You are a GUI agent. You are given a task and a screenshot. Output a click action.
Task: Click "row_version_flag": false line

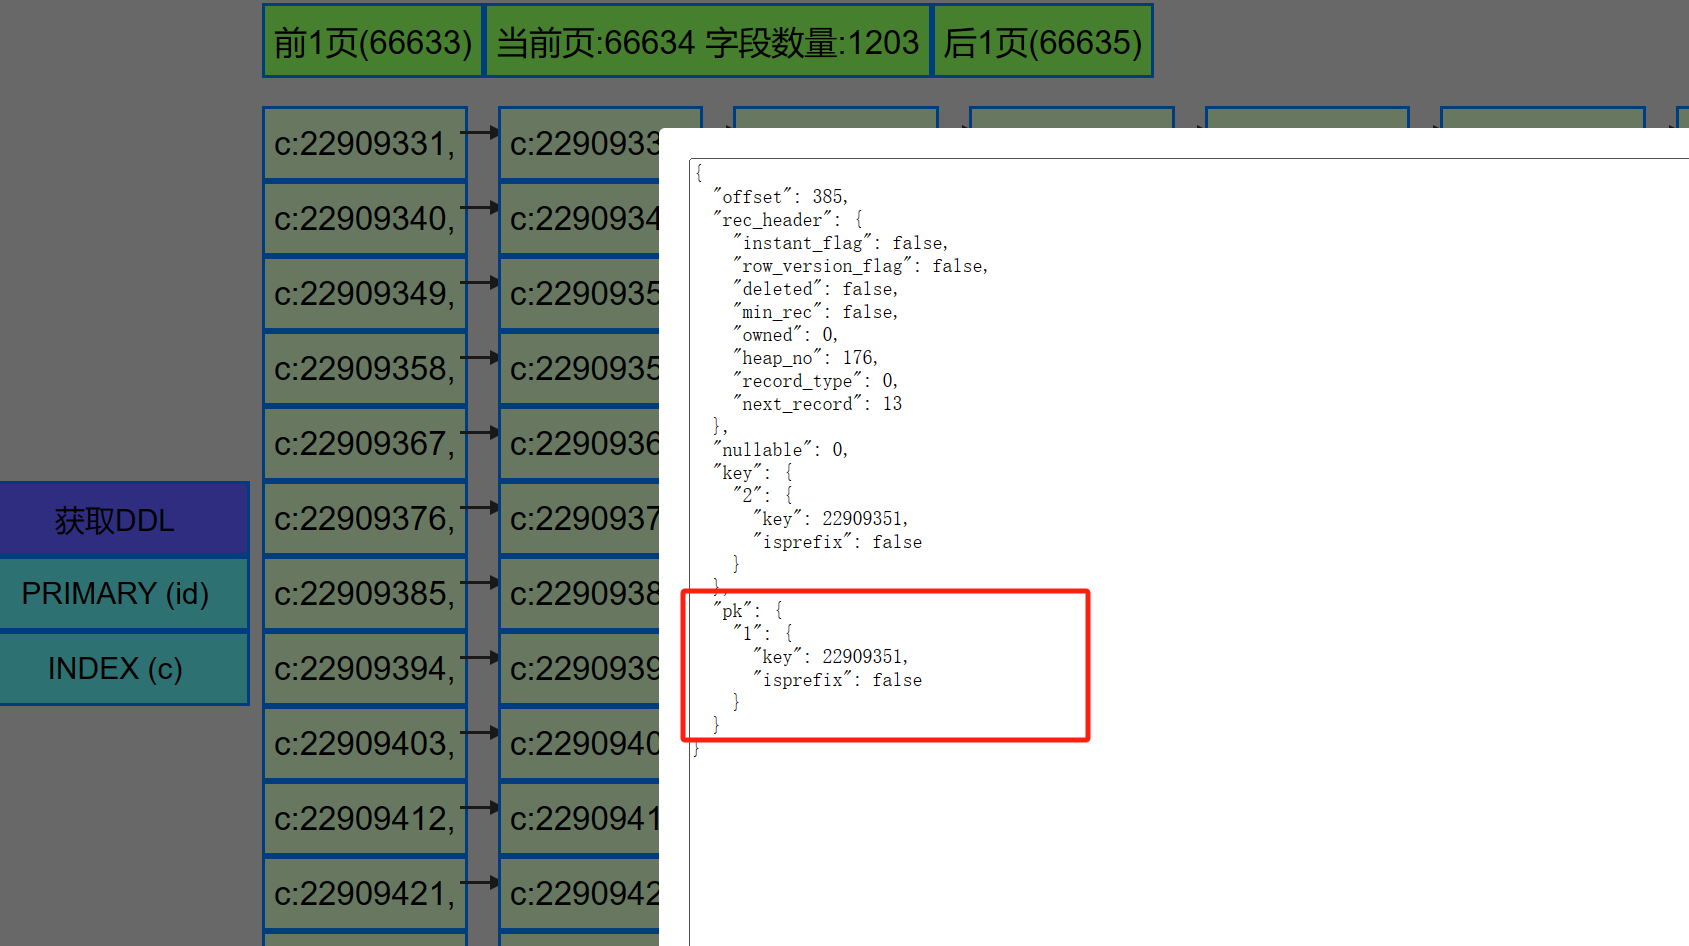pos(860,266)
